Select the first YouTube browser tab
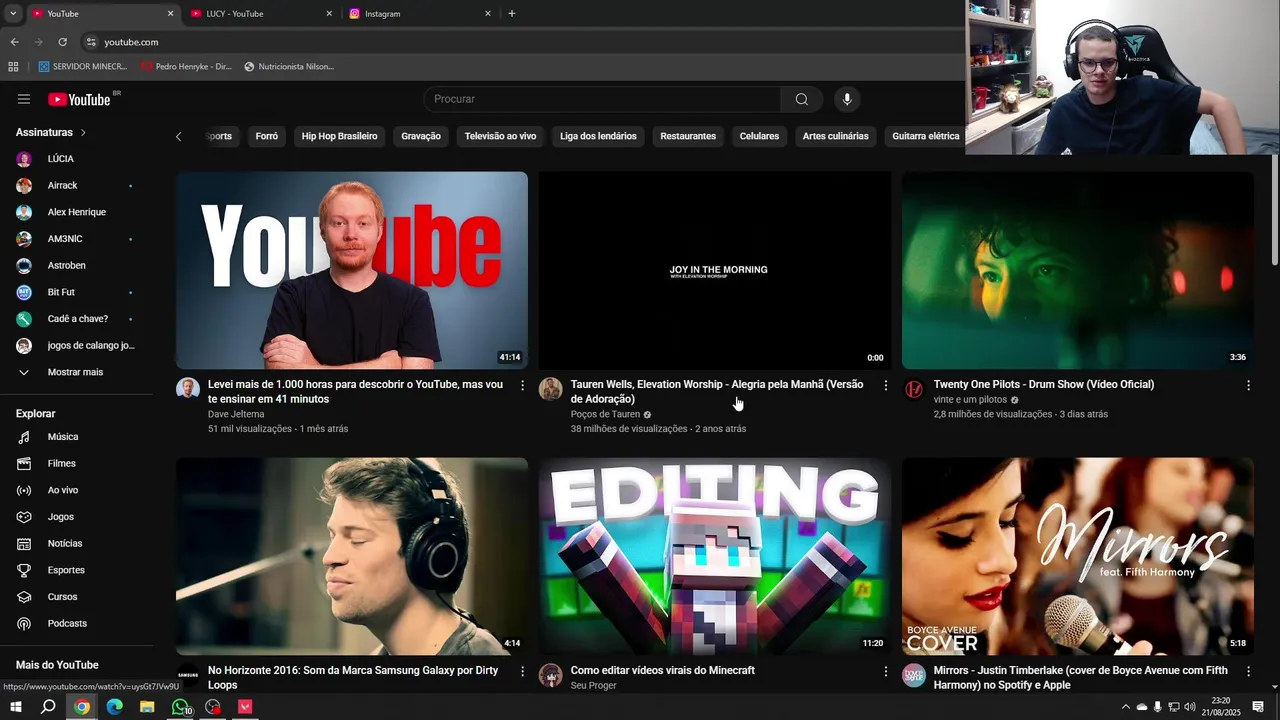The image size is (1280, 720). pos(103,14)
